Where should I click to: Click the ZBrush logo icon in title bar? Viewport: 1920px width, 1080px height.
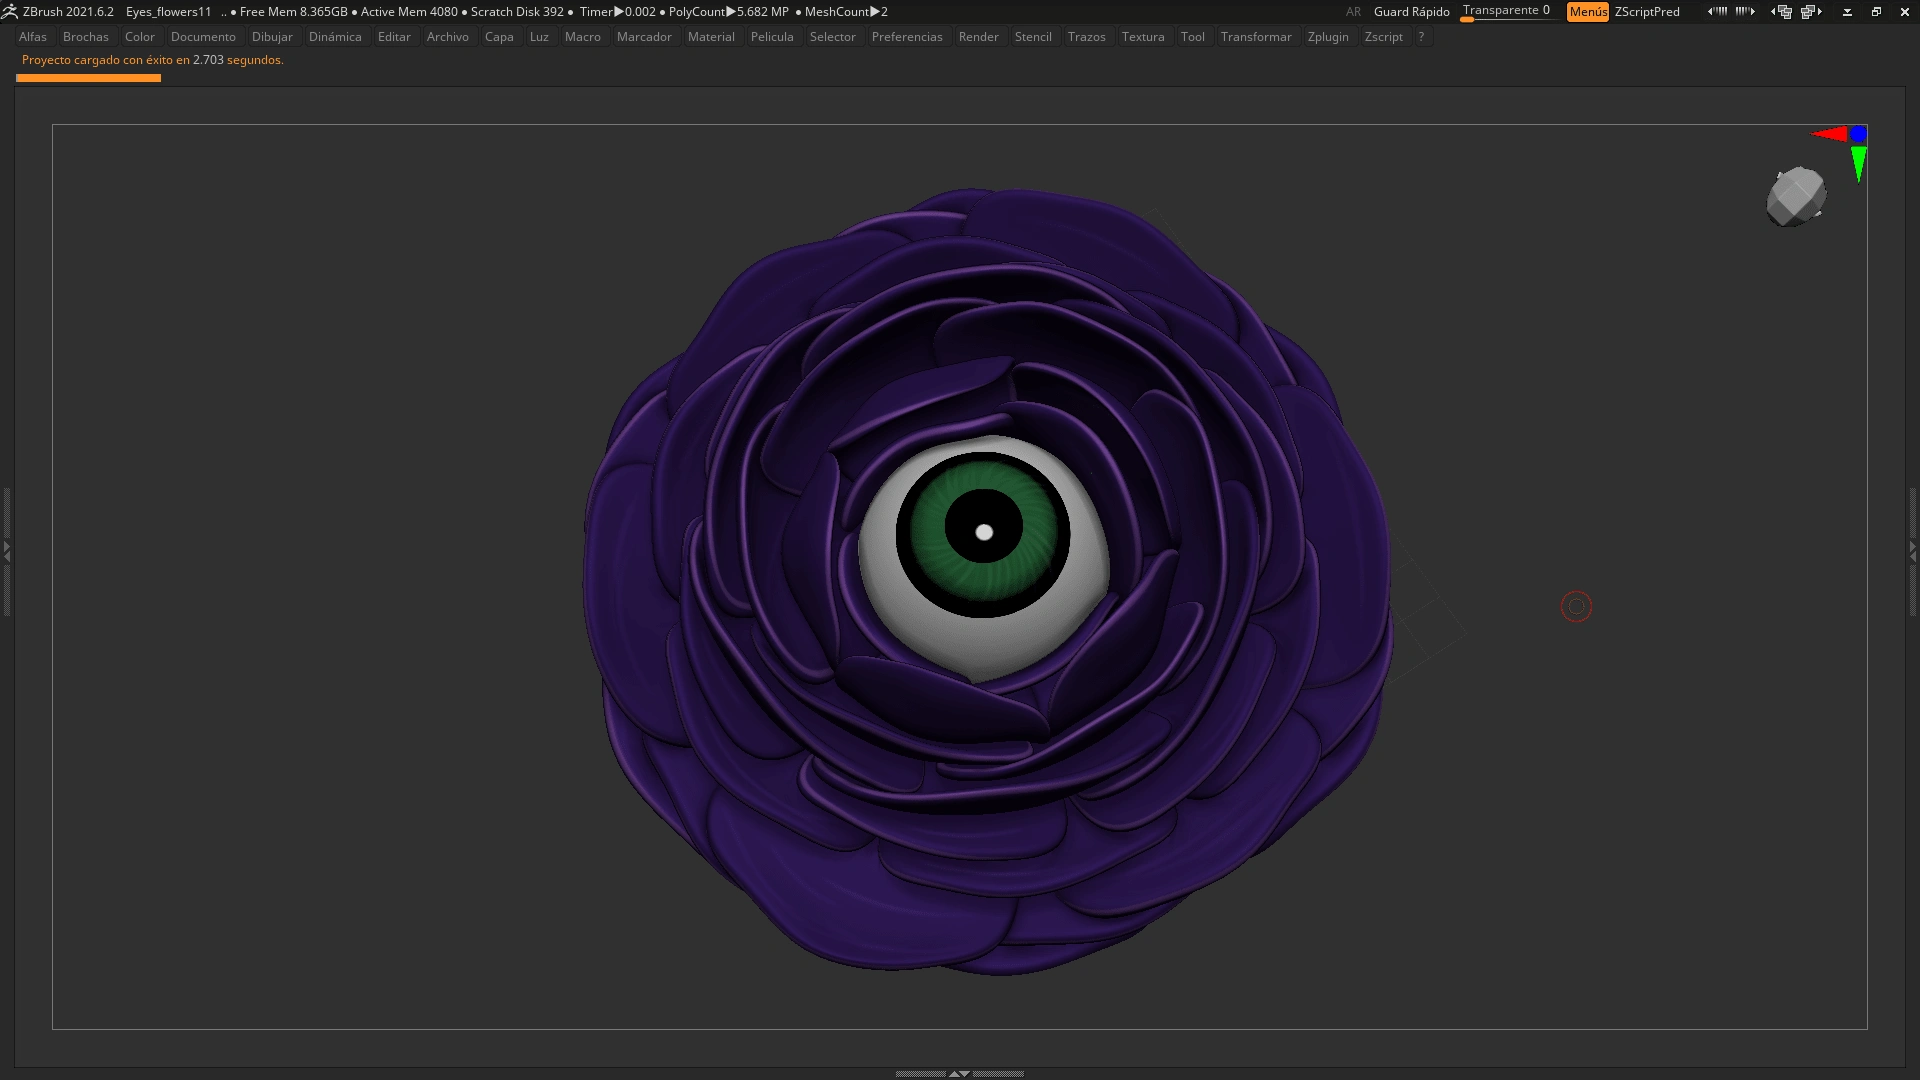pos(9,11)
